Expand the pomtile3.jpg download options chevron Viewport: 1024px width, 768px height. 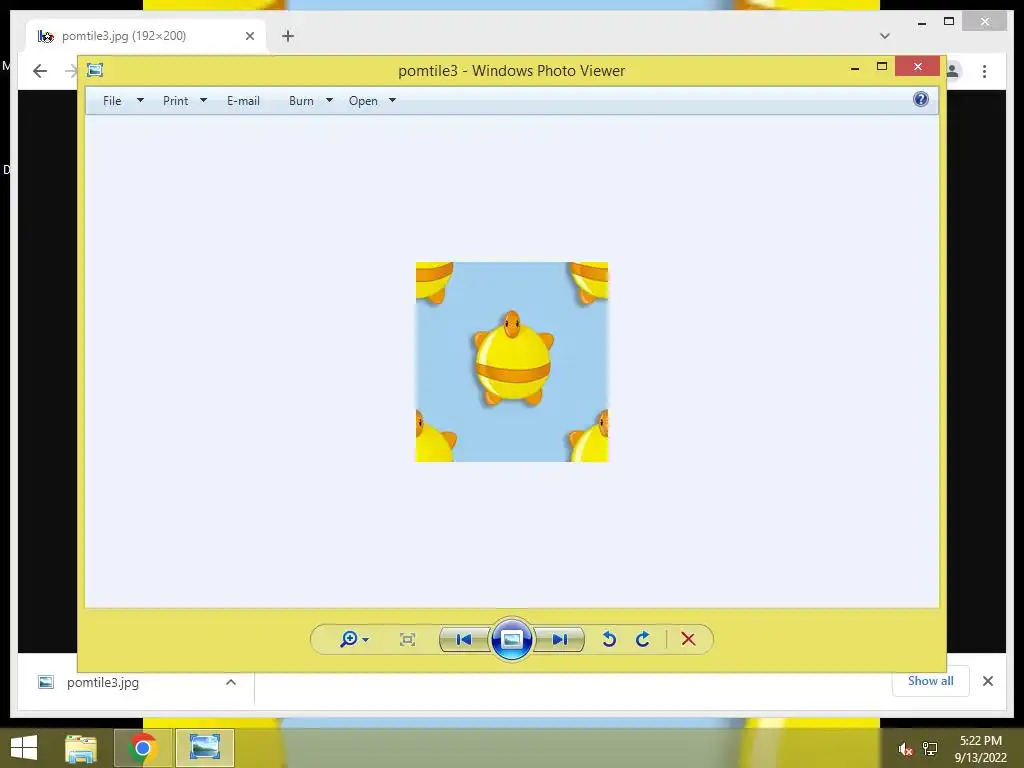click(231, 682)
